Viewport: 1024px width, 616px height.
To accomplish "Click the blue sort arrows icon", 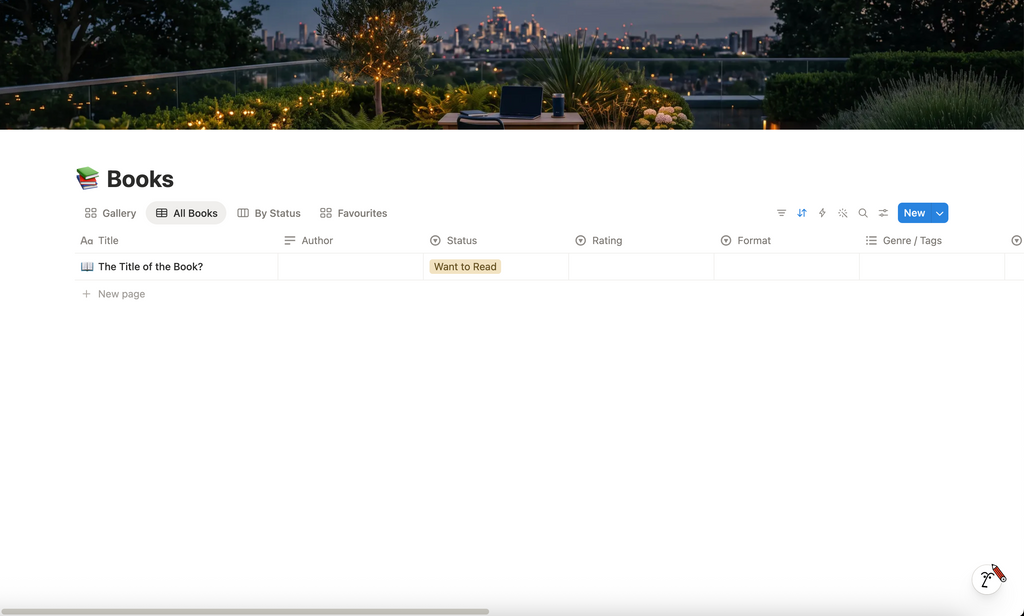I will click(x=802, y=213).
